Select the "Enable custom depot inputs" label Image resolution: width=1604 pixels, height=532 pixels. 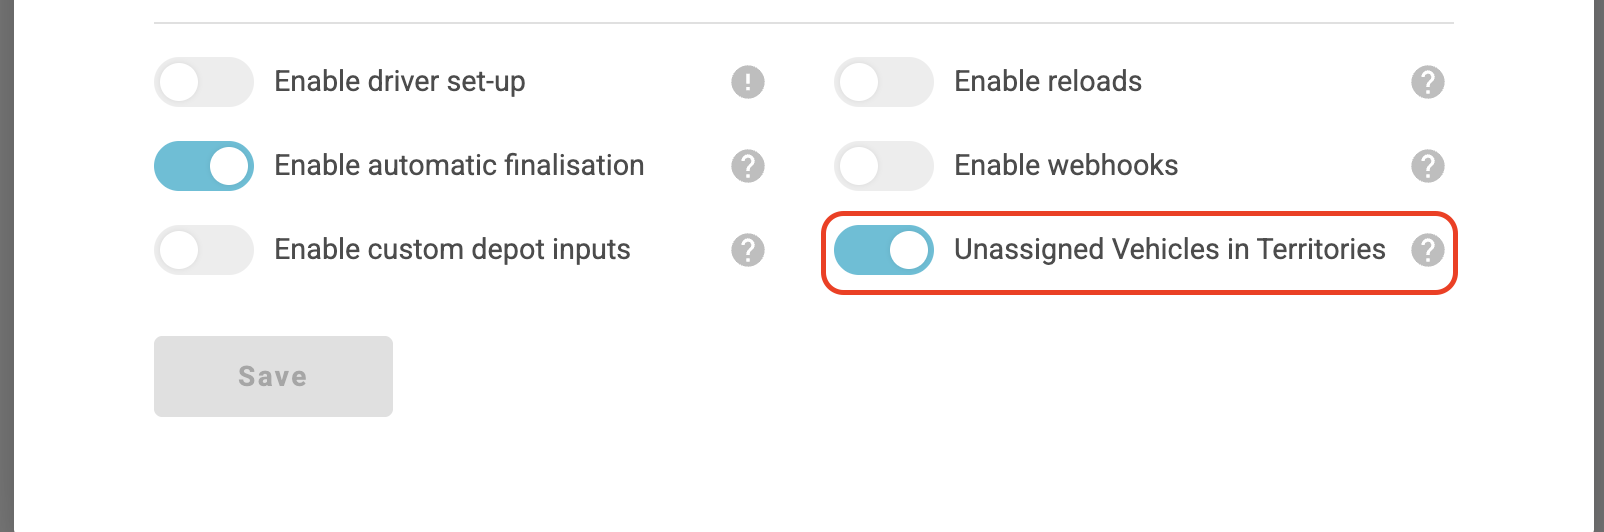[x=452, y=250]
